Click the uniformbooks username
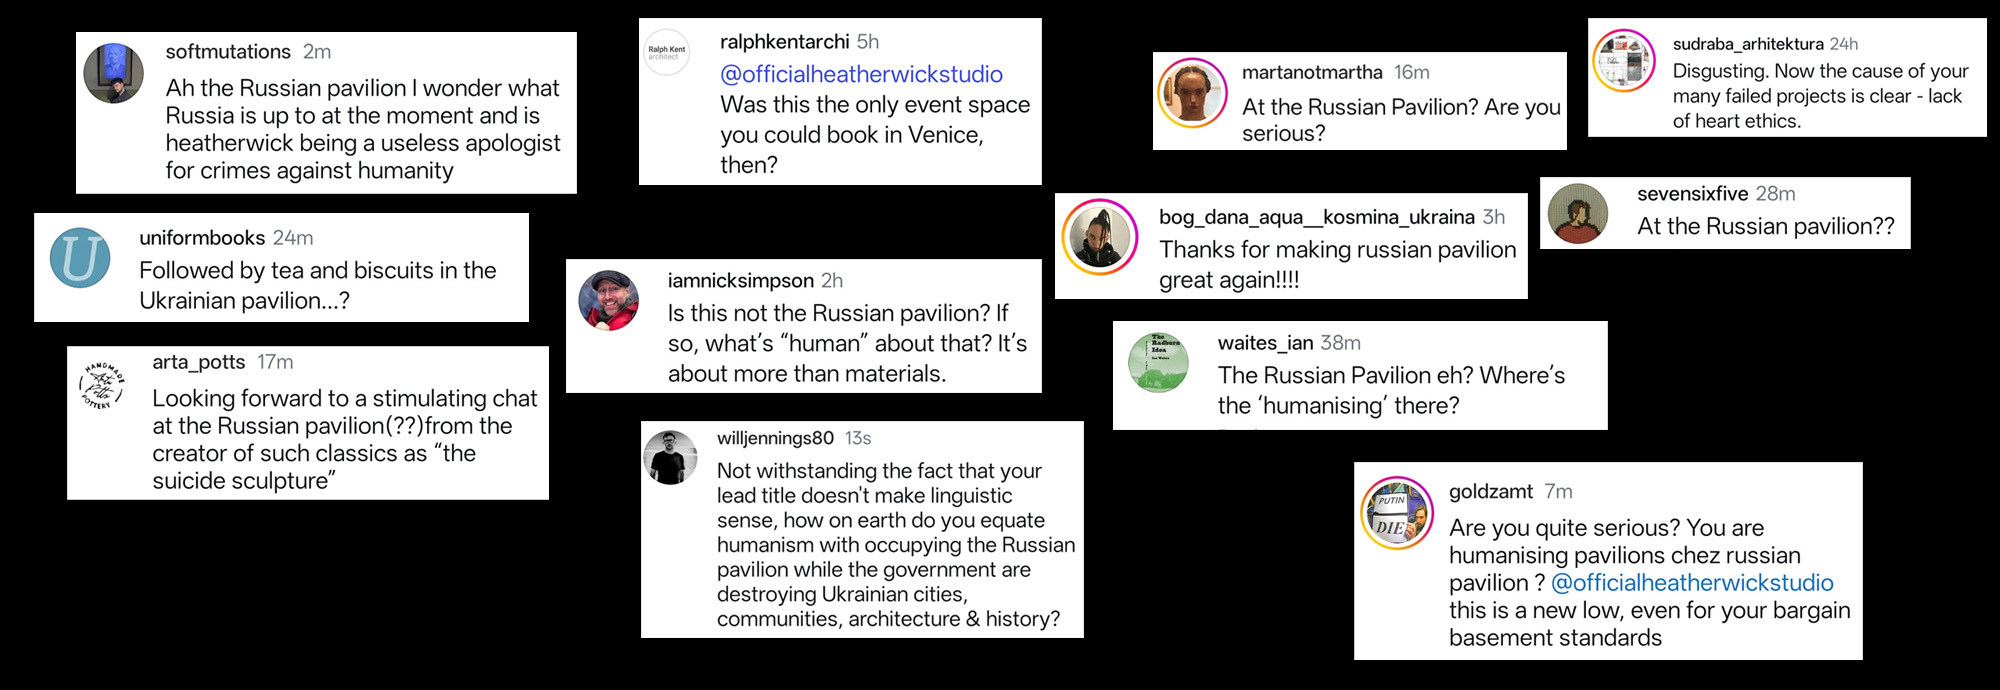The image size is (2000, 690). [x=202, y=238]
